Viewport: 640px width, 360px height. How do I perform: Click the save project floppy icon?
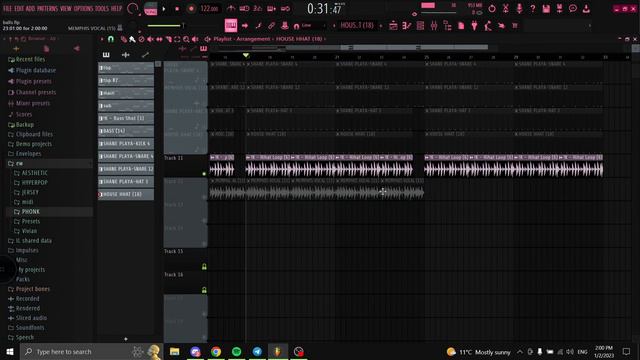pos(546,8)
